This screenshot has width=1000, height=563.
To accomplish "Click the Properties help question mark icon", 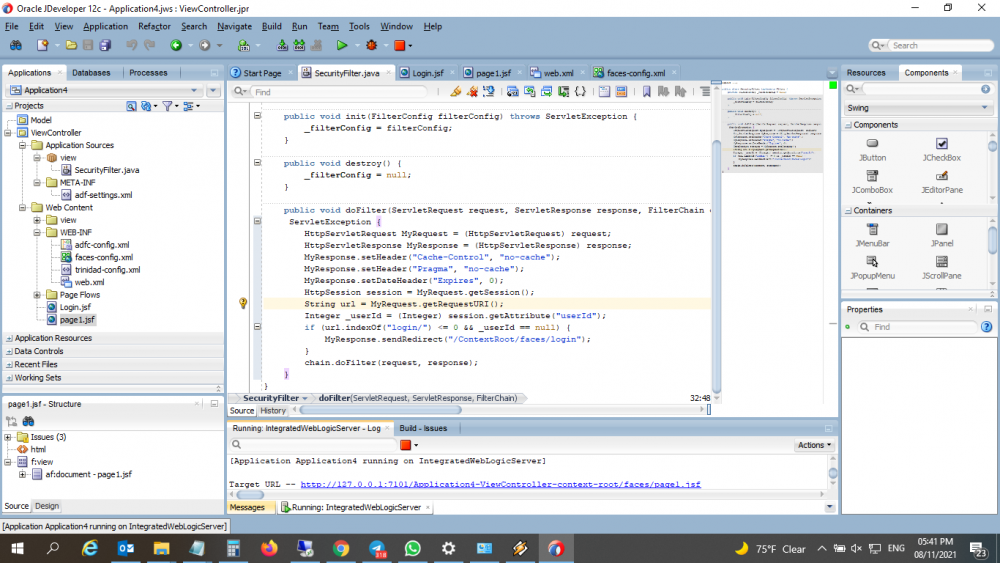I will click(987, 327).
